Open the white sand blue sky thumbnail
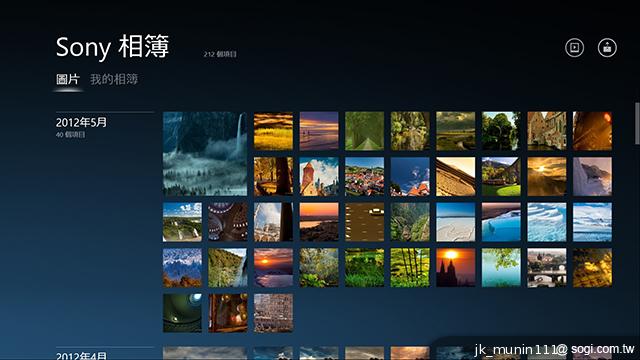Screen dimensions: 640x360 click(x=456, y=222)
